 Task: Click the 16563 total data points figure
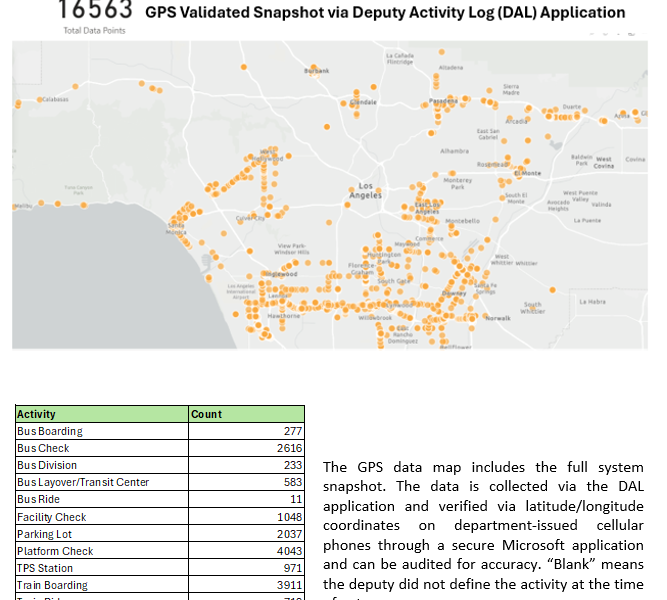tap(95, 12)
